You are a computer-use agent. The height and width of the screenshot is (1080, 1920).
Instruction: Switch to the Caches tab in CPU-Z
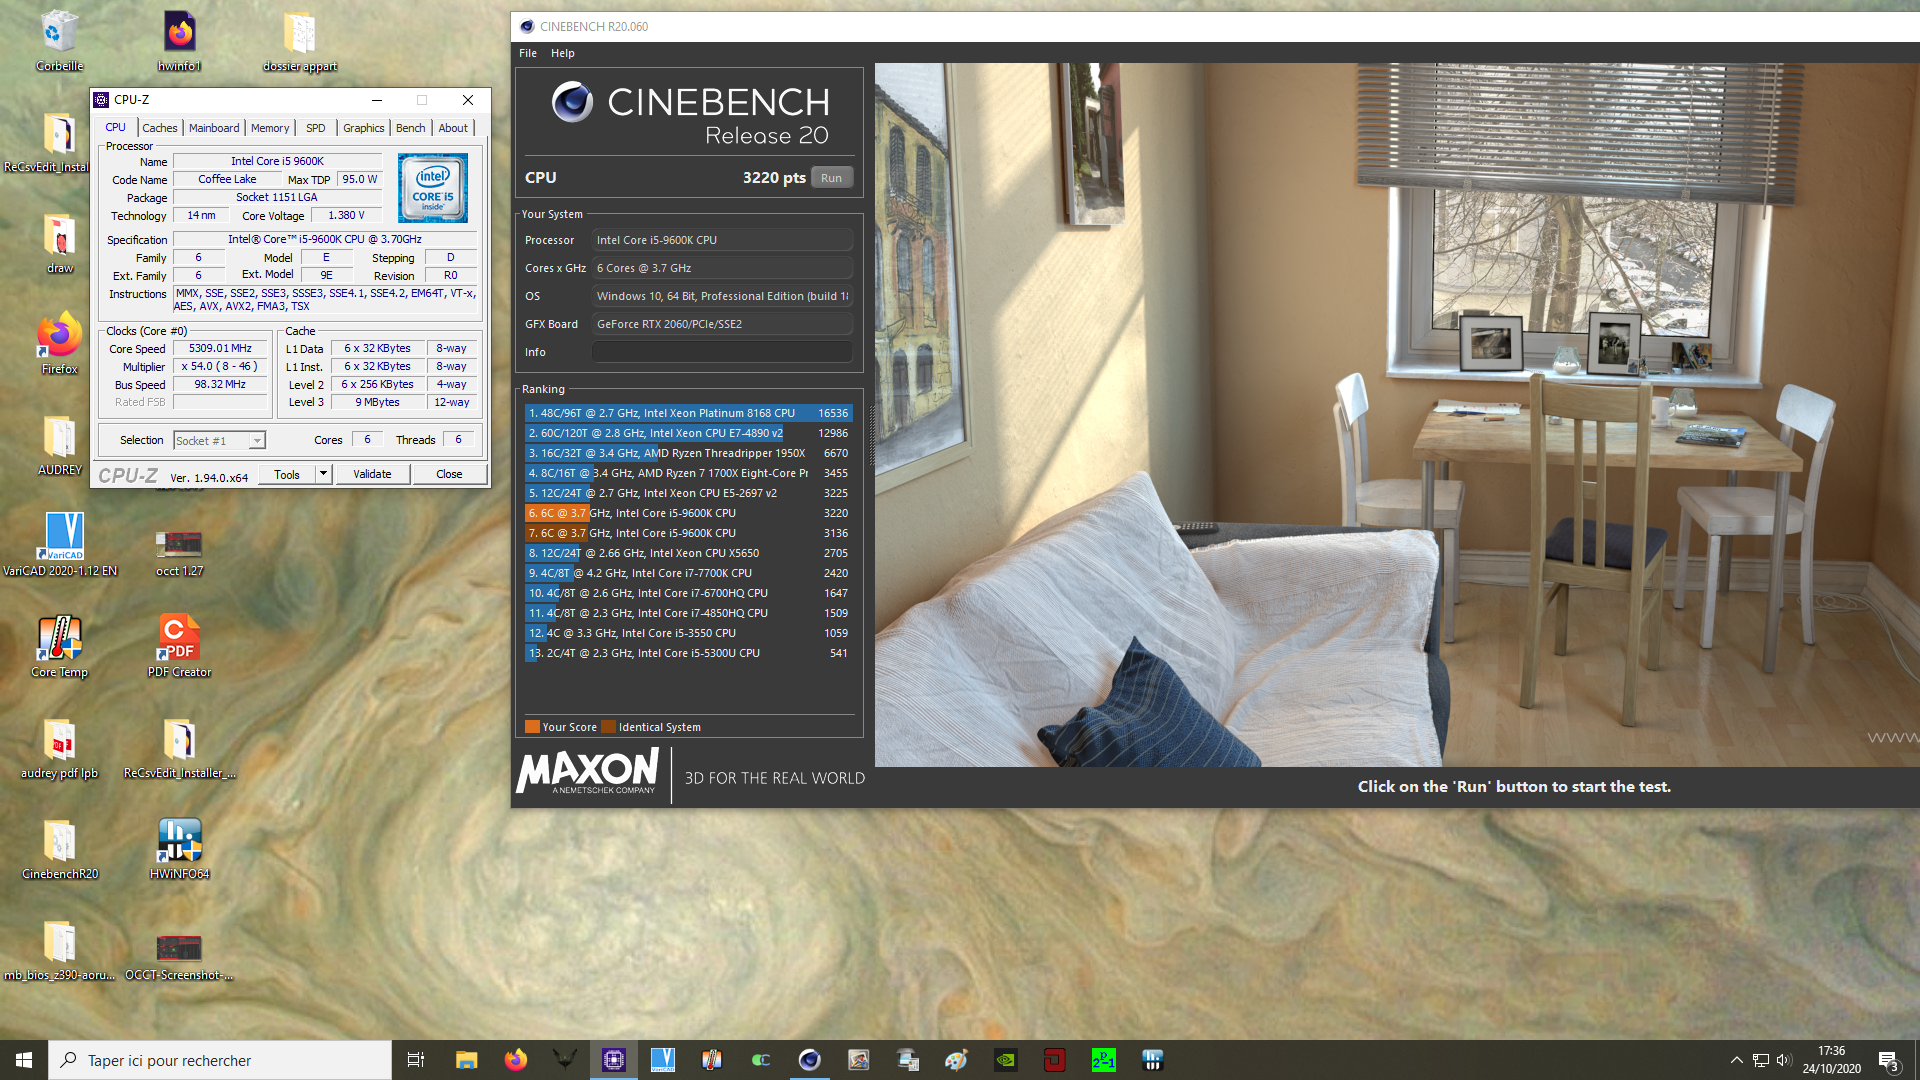[159, 128]
